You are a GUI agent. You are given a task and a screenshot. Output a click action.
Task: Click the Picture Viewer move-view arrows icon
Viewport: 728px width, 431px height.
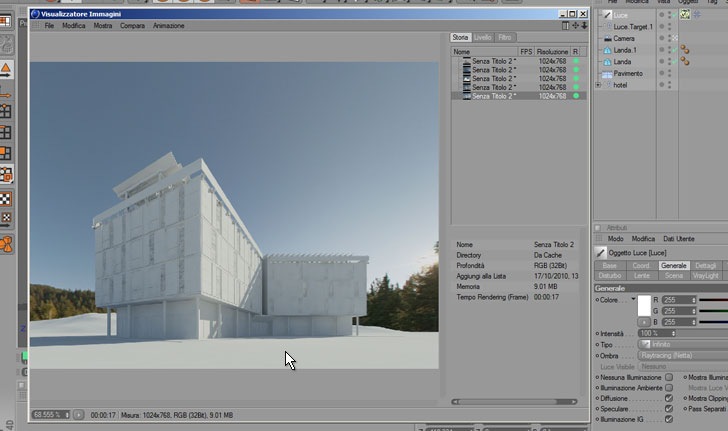point(575,26)
